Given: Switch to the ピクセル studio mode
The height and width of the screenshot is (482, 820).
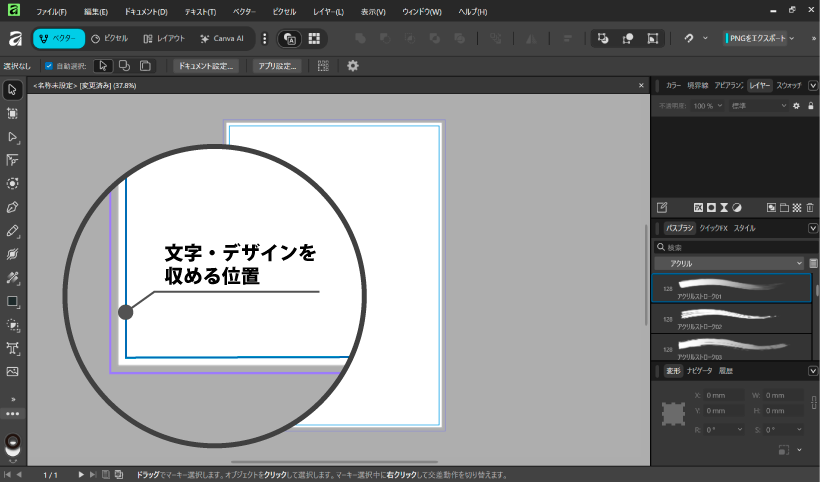Looking at the screenshot, I should coord(109,38).
